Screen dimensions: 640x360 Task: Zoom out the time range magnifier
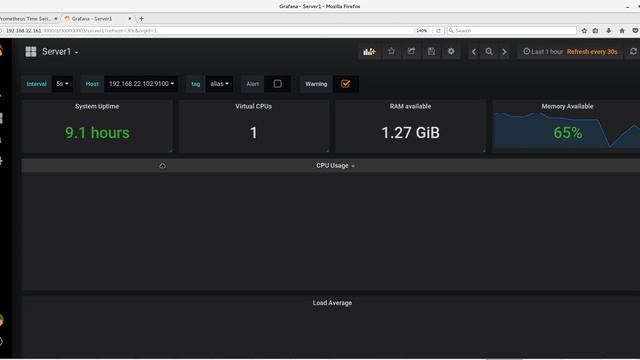489,52
